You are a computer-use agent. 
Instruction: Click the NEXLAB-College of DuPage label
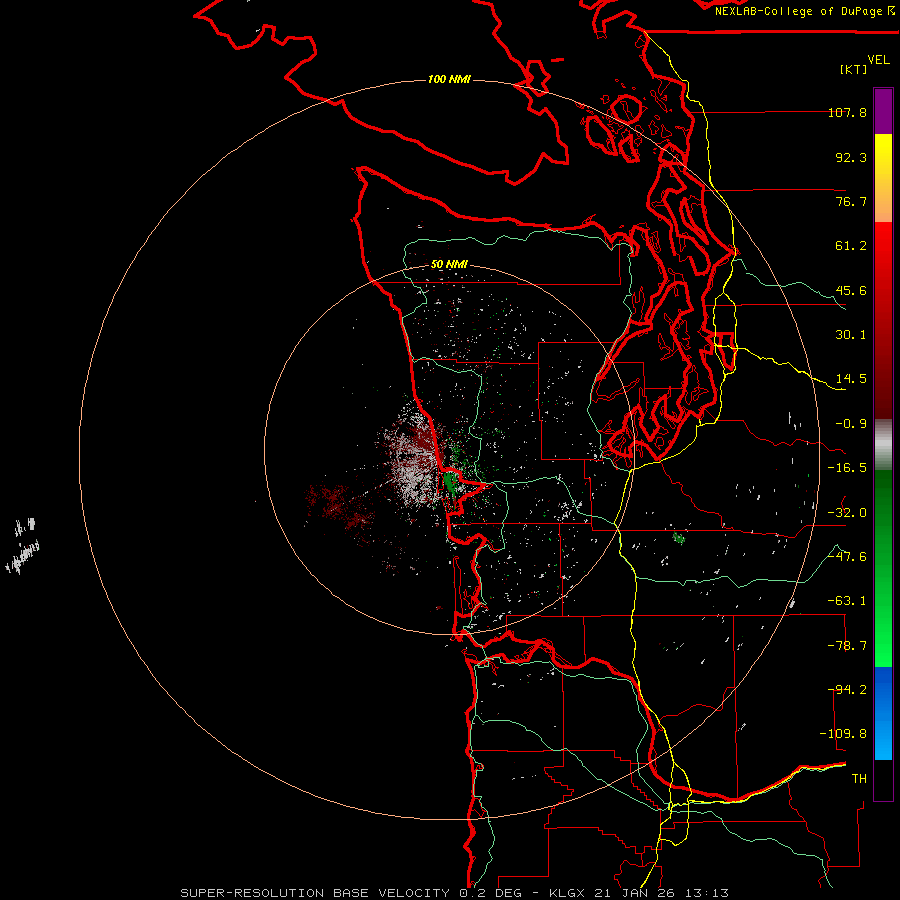pyautogui.click(x=798, y=11)
